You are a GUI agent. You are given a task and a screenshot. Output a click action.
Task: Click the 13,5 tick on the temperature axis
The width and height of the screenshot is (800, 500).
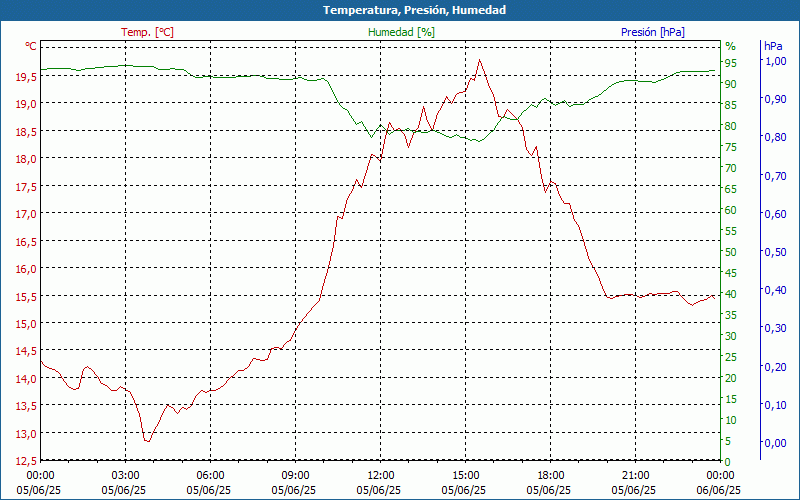pyautogui.click(x=26, y=407)
